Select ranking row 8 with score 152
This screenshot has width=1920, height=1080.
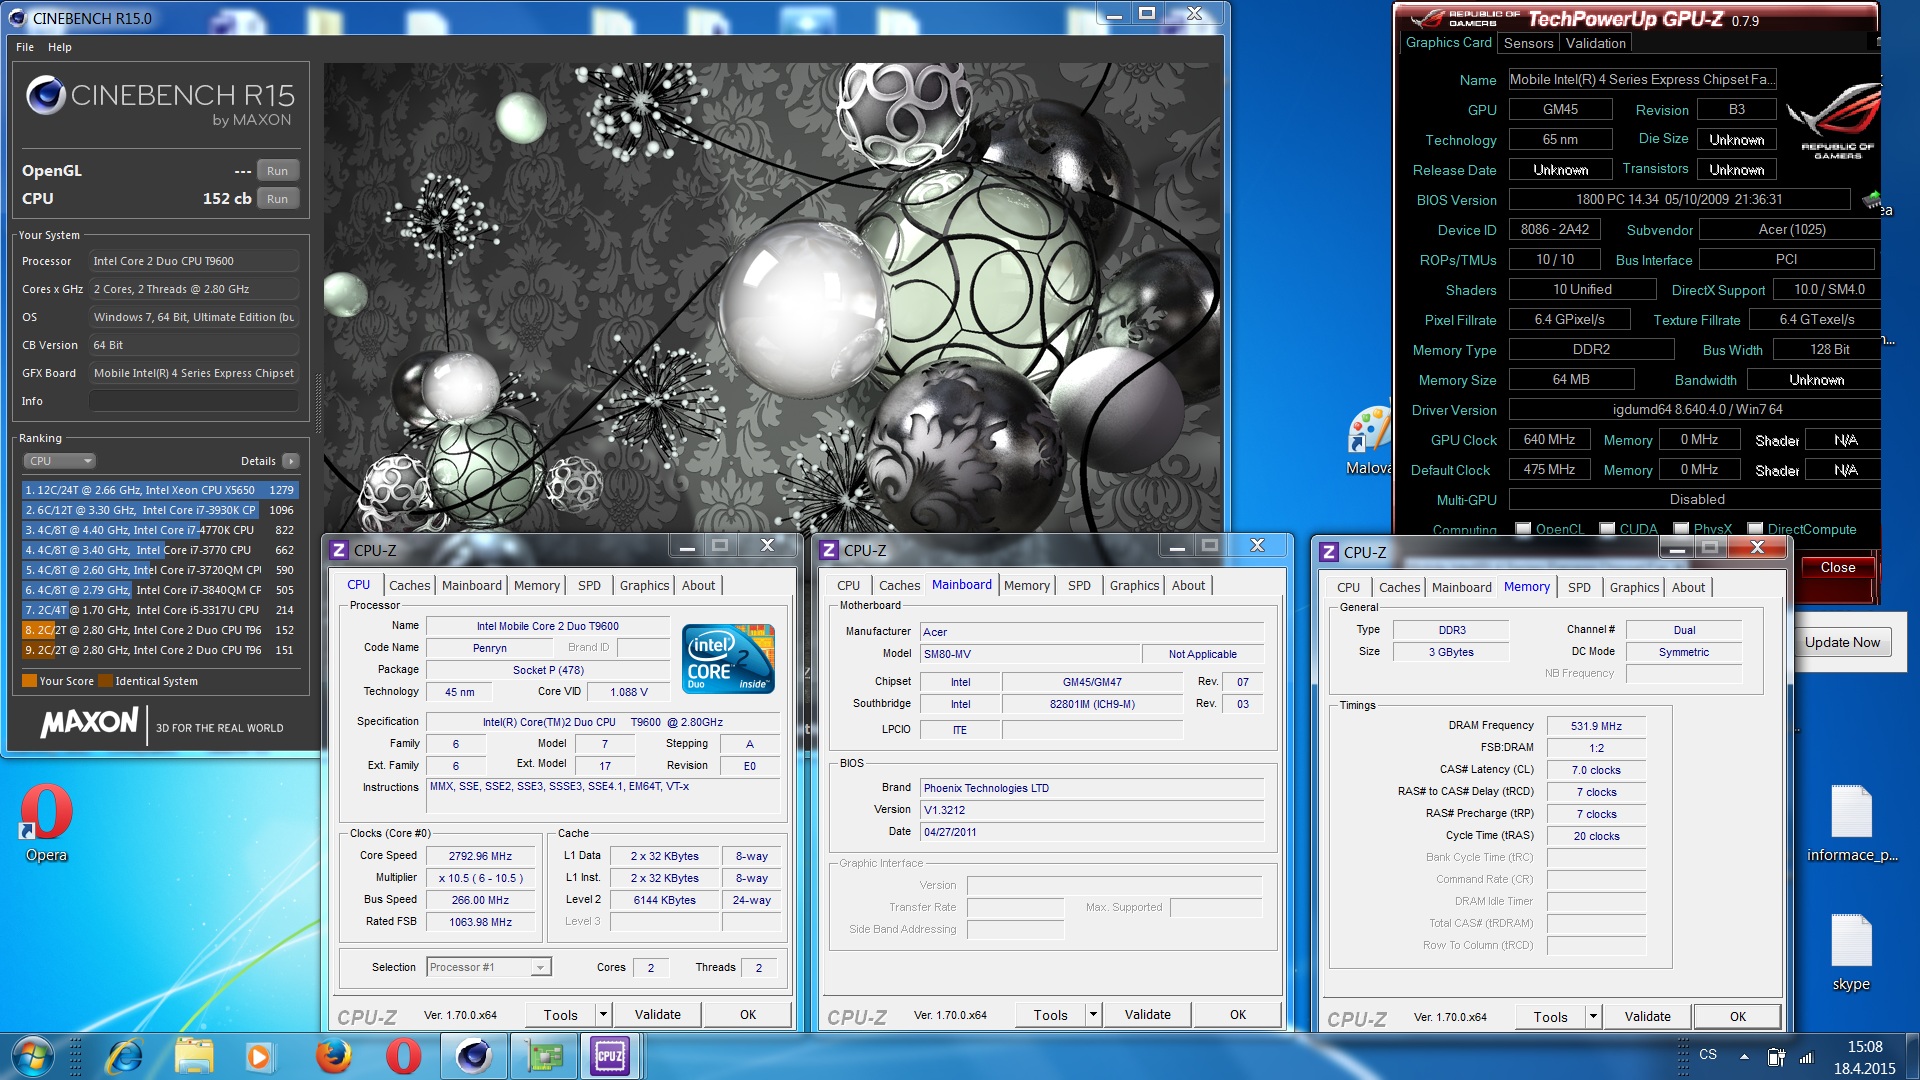click(160, 630)
